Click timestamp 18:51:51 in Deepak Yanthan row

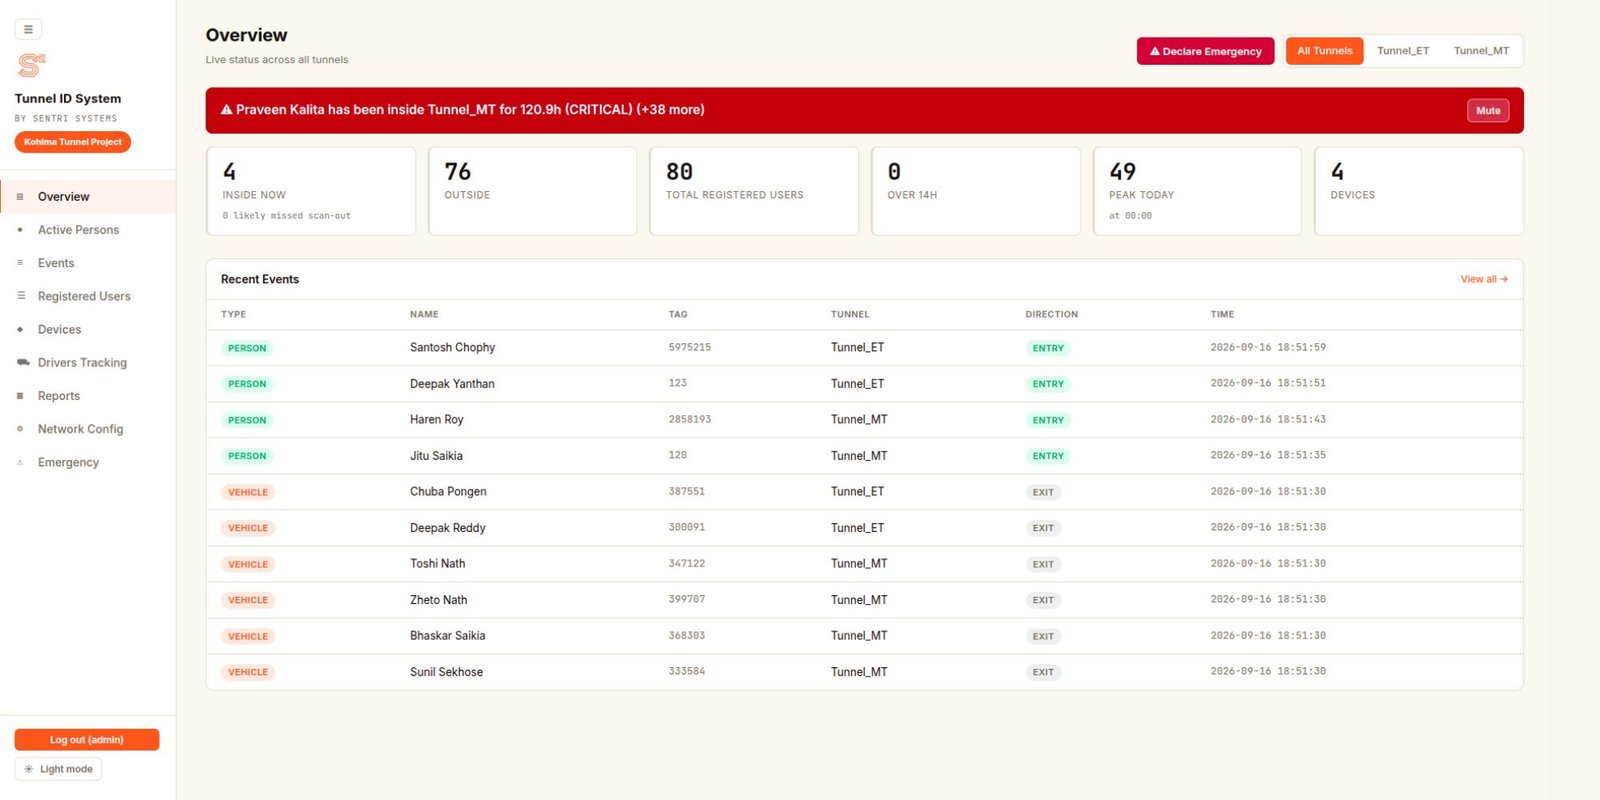pyautogui.click(x=1268, y=384)
